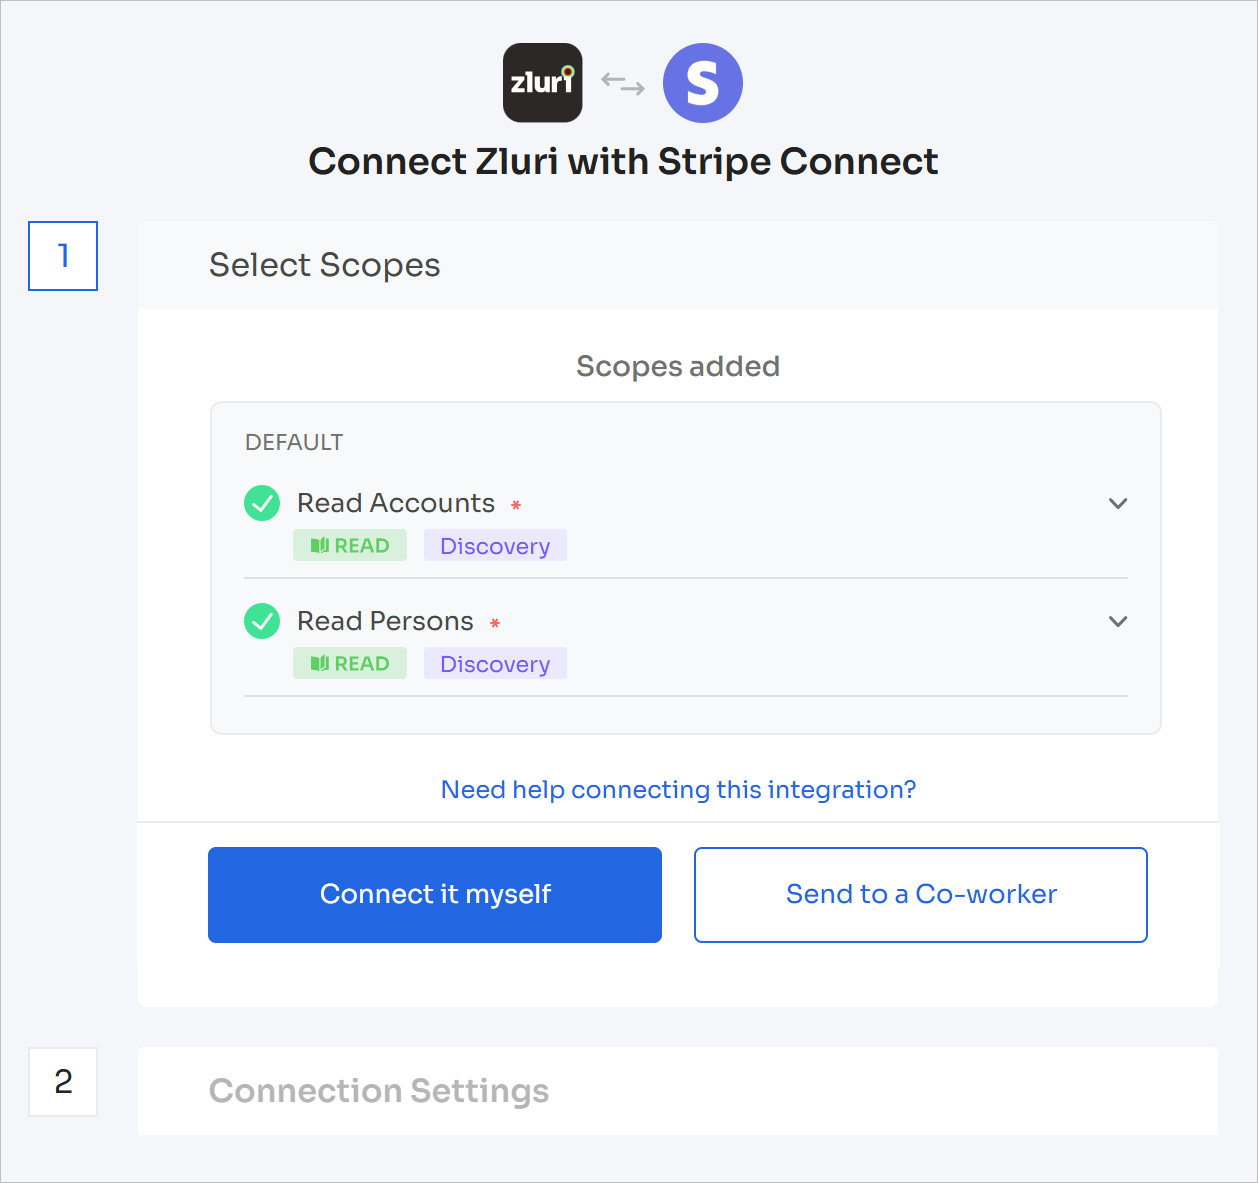Click the book icon in Read Persons READ badge
The width and height of the screenshot is (1258, 1183).
point(320,664)
